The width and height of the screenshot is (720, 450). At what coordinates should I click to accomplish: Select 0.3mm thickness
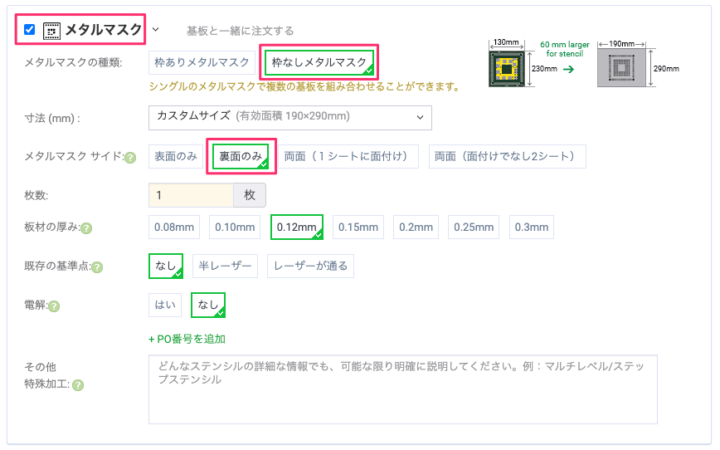[529, 227]
